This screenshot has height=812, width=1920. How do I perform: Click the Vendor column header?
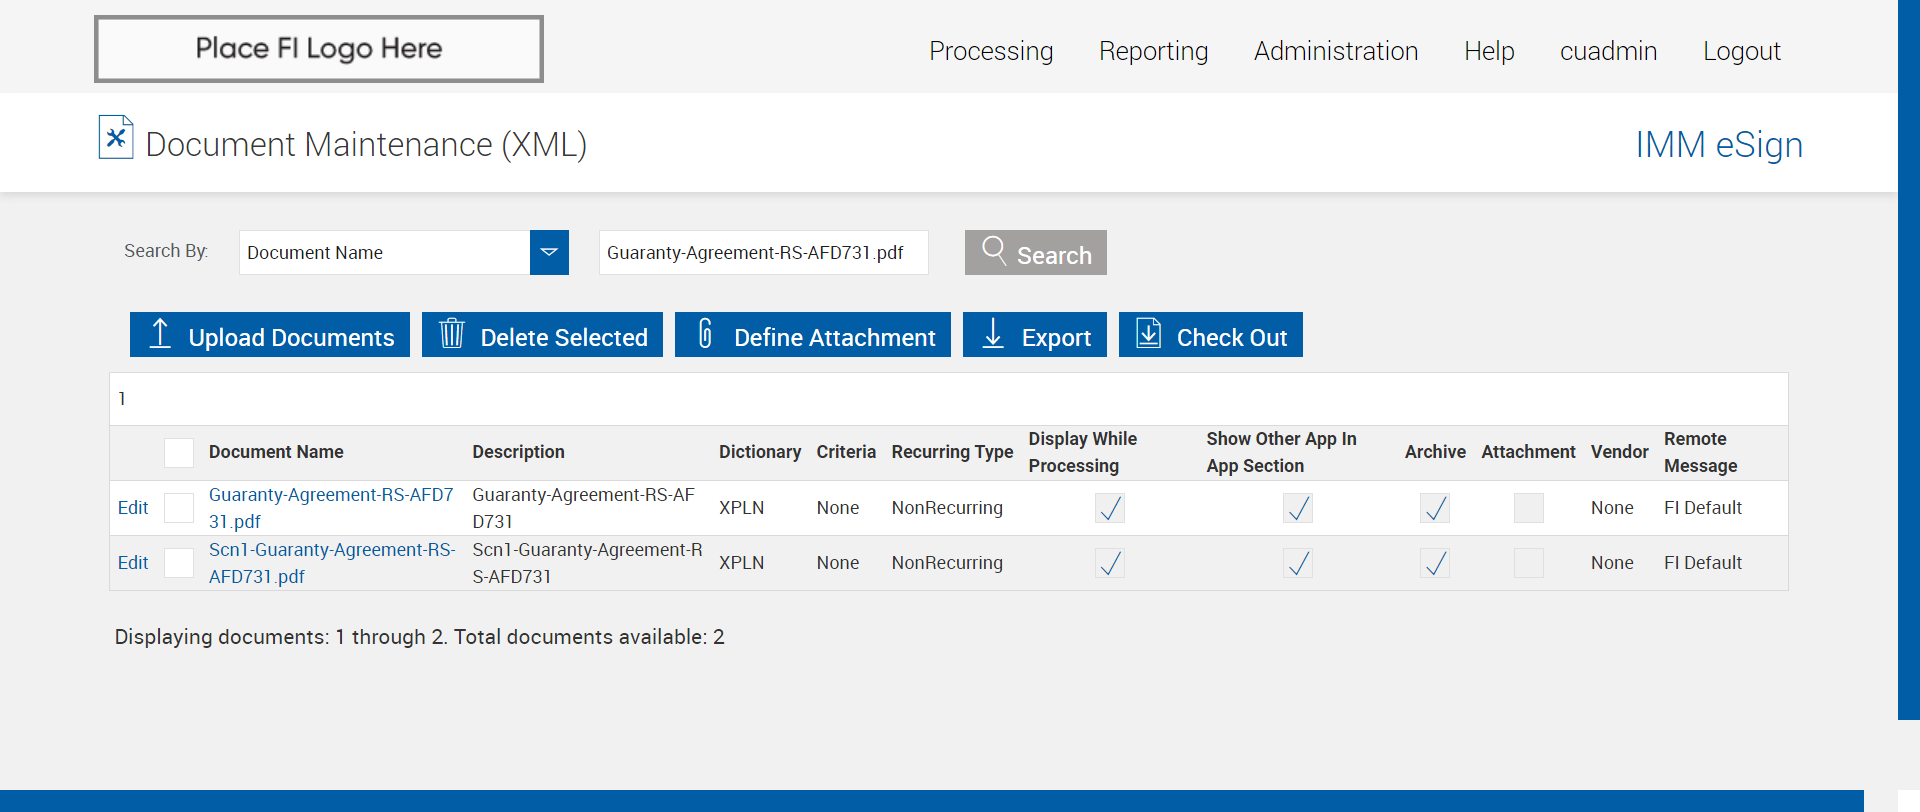point(1619,452)
